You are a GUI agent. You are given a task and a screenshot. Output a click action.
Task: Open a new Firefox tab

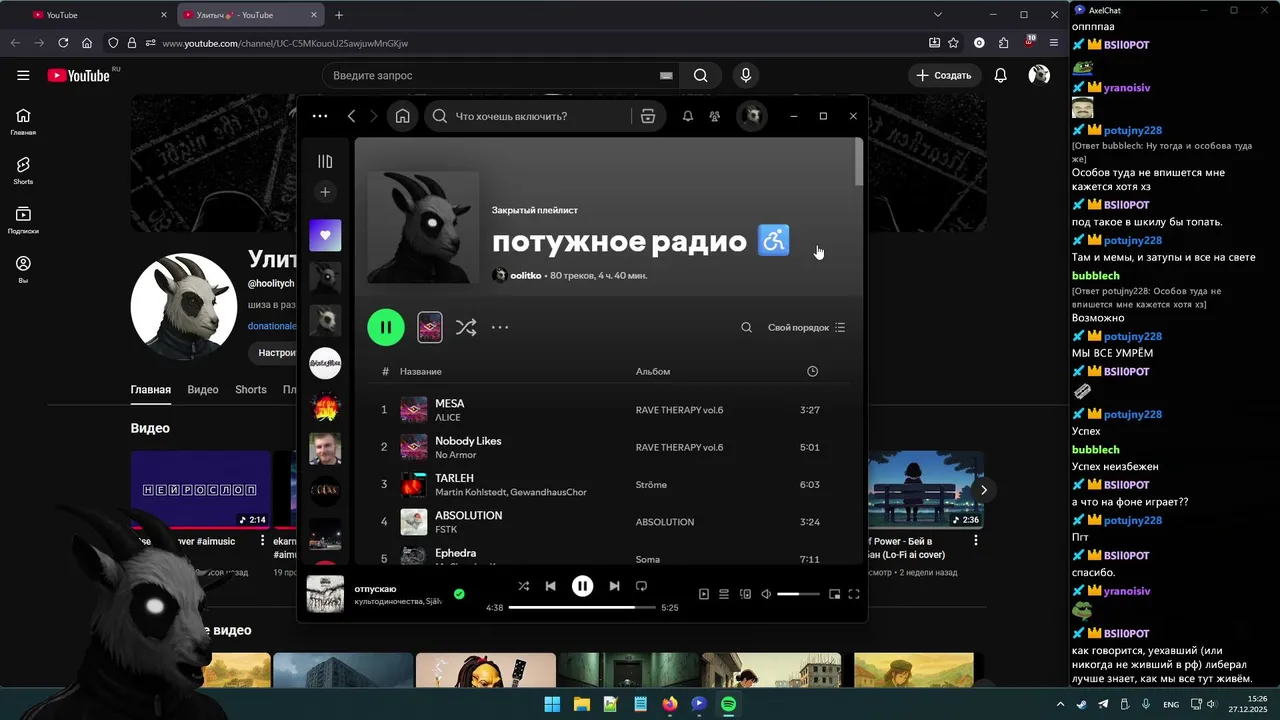pyautogui.click(x=339, y=15)
